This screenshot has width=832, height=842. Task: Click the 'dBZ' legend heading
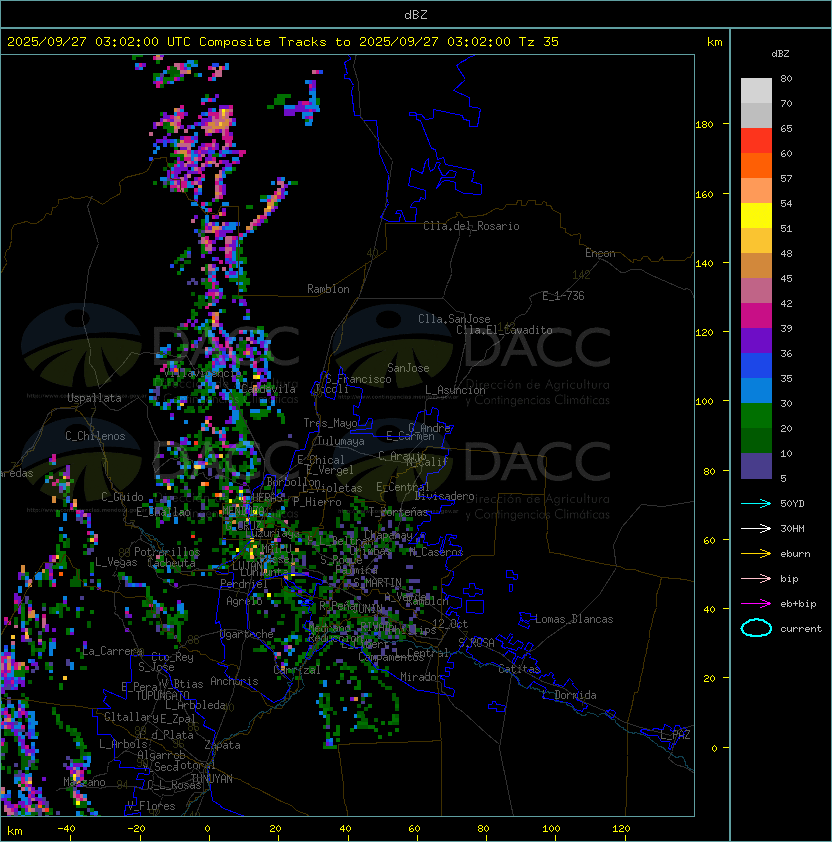(780, 54)
